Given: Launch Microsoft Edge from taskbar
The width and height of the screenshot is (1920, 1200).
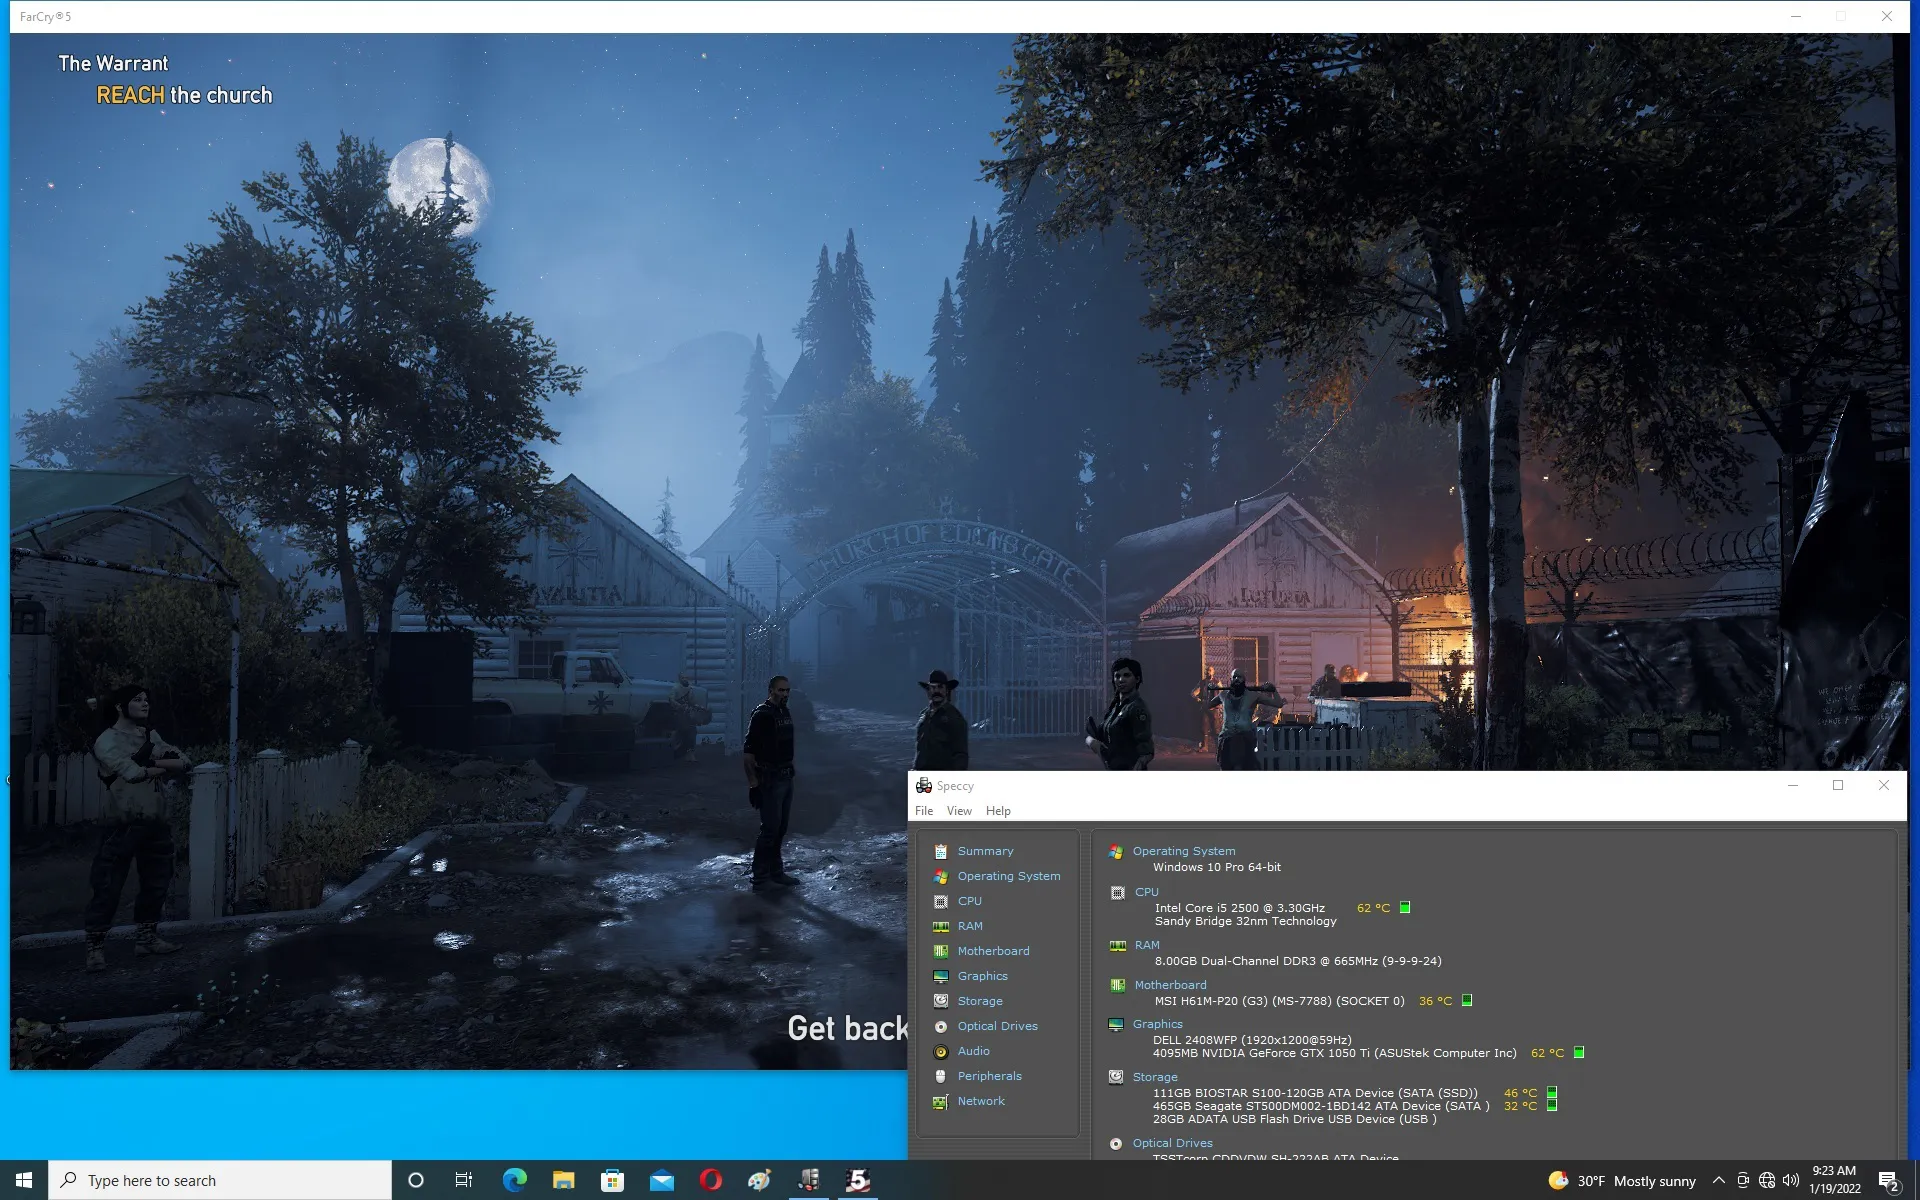Looking at the screenshot, I should pyautogui.click(x=514, y=1180).
